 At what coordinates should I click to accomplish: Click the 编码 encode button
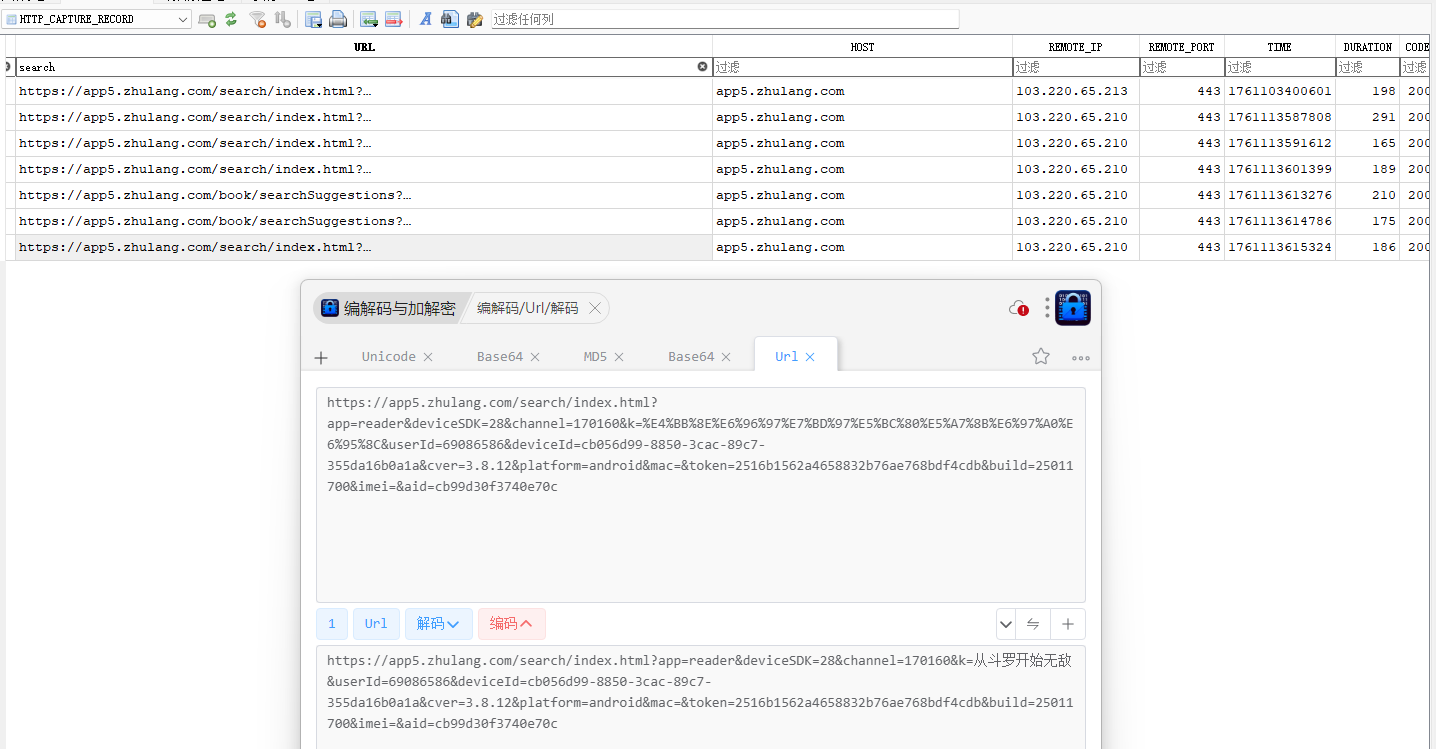512,624
